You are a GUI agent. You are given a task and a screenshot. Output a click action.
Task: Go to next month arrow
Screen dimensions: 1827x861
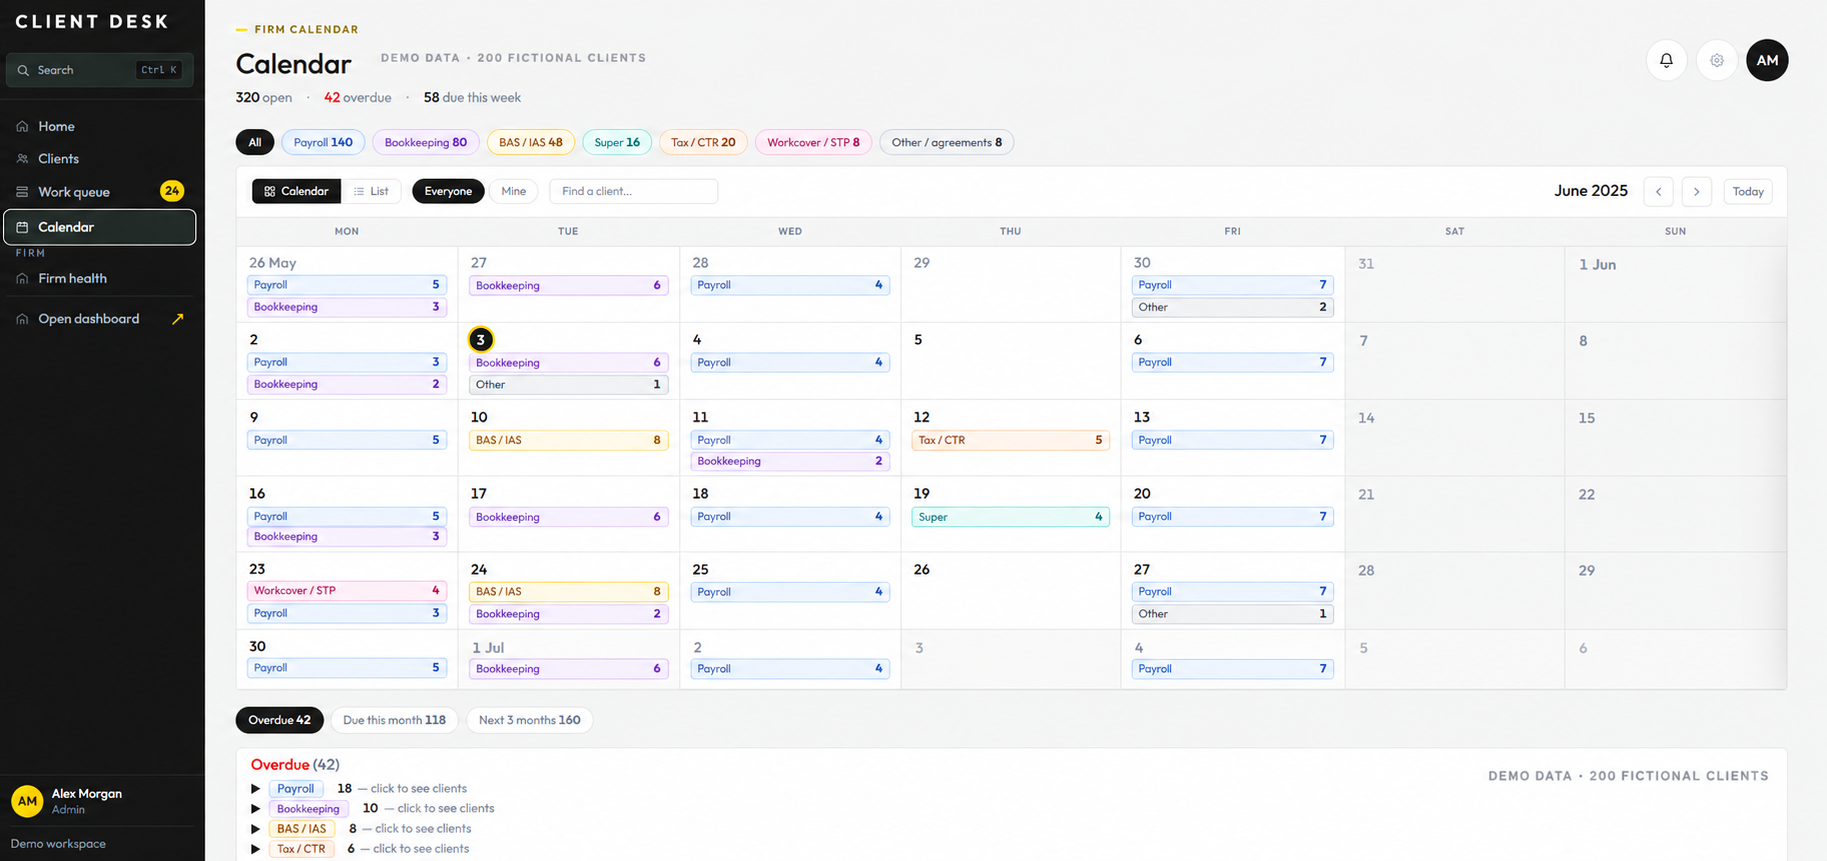click(1696, 191)
